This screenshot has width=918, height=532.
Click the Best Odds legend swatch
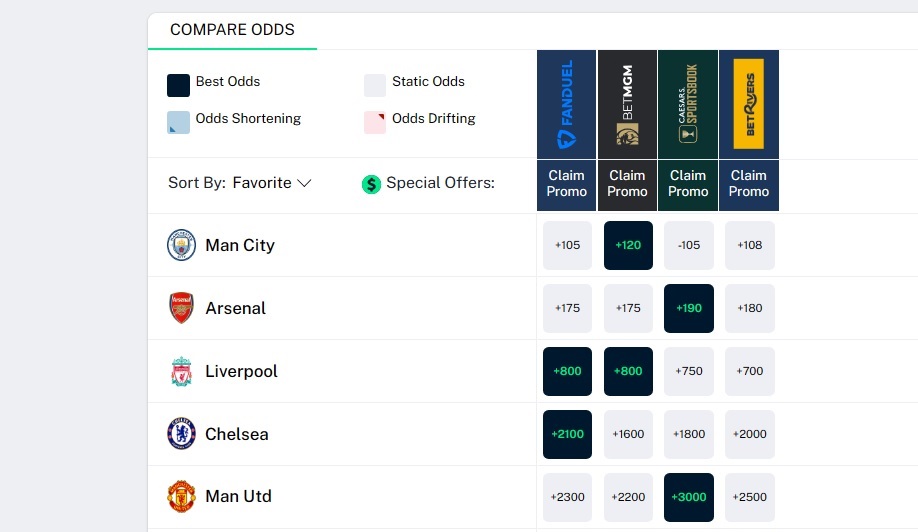178,85
